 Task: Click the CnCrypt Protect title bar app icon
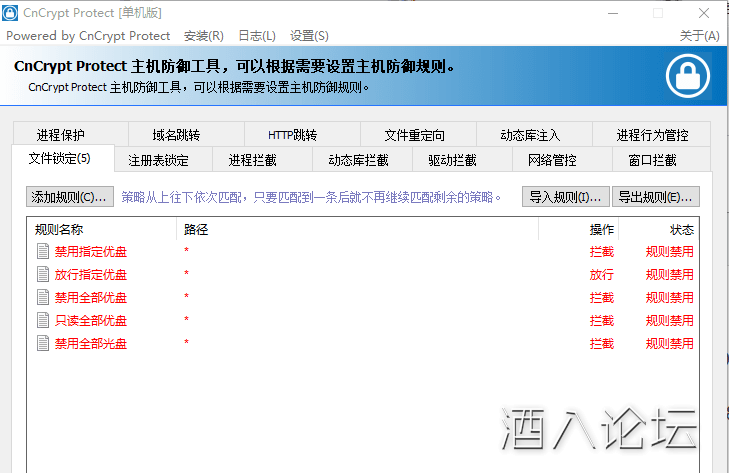pyautogui.click(x=10, y=13)
